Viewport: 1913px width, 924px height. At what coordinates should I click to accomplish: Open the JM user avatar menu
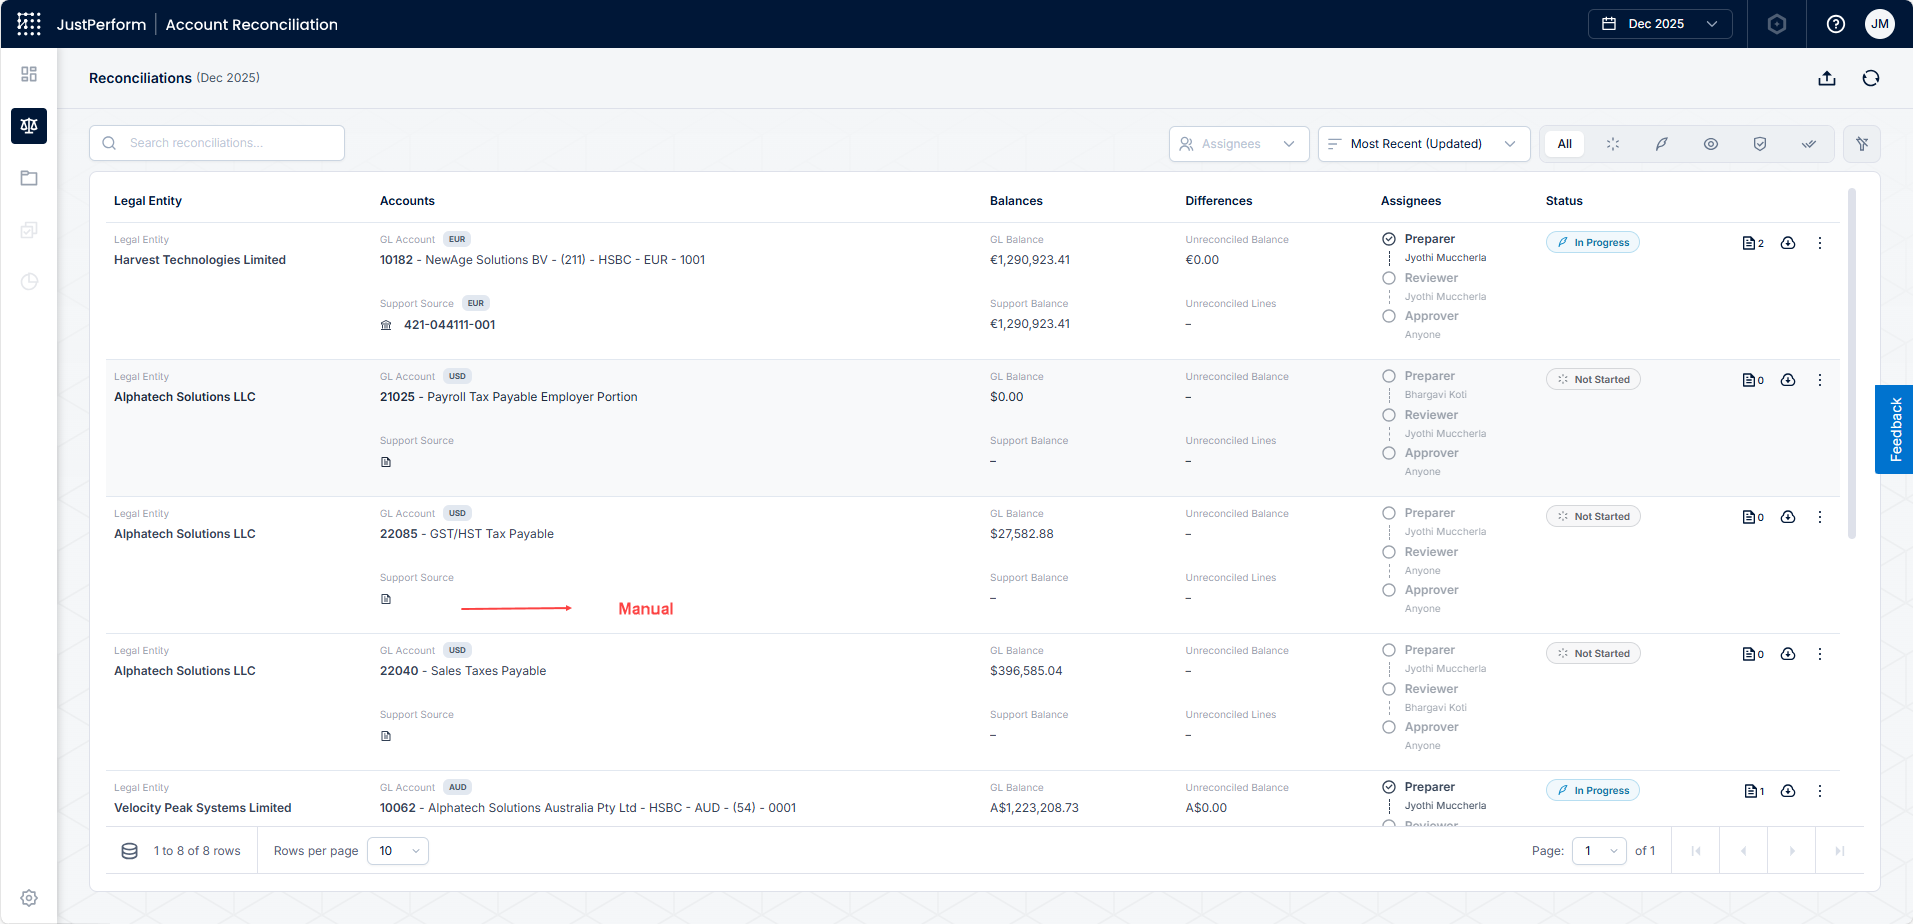pyautogui.click(x=1880, y=24)
